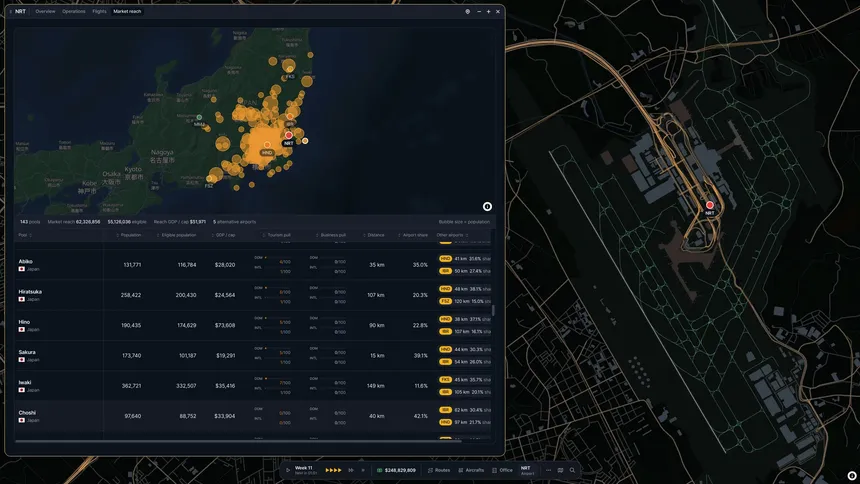Select the Abiko pool row name

tap(25, 261)
